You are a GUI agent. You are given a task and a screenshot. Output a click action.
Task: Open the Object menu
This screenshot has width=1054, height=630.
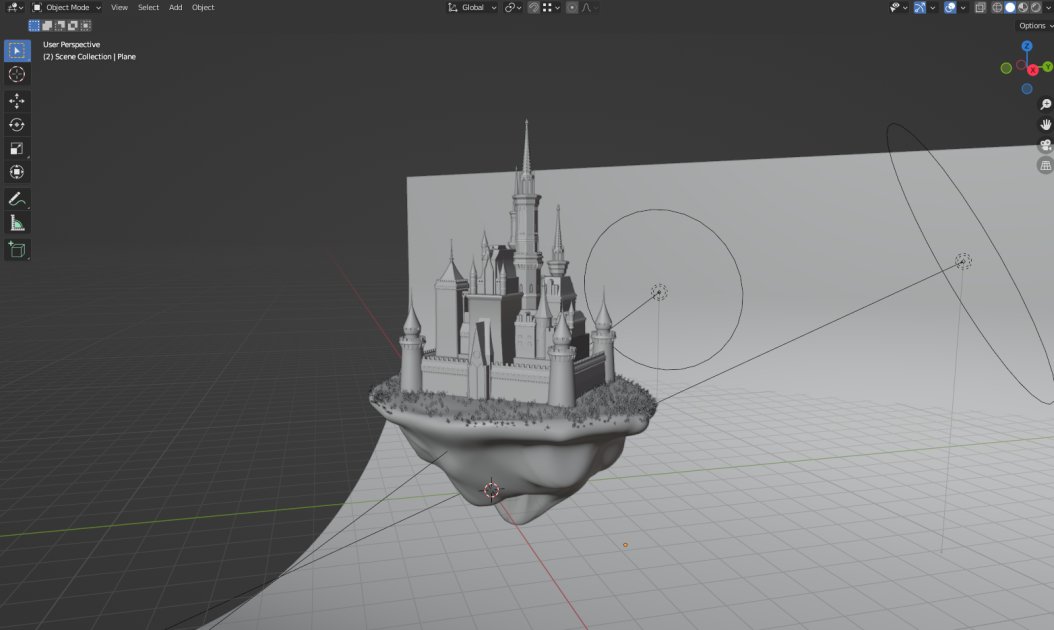coord(203,7)
